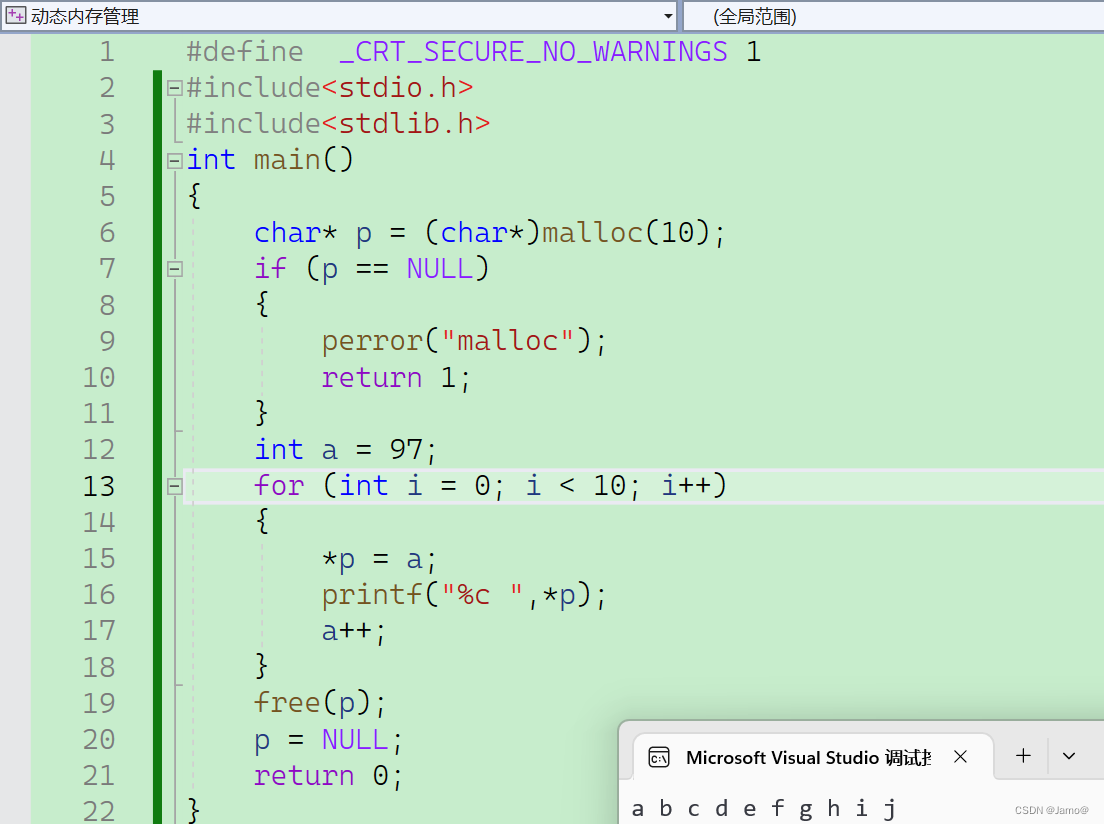This screenshot has height=824, width=1104.
Task: Close the Microsoft Visual Studio debug console tab
Action: click(x=960, y=757)
